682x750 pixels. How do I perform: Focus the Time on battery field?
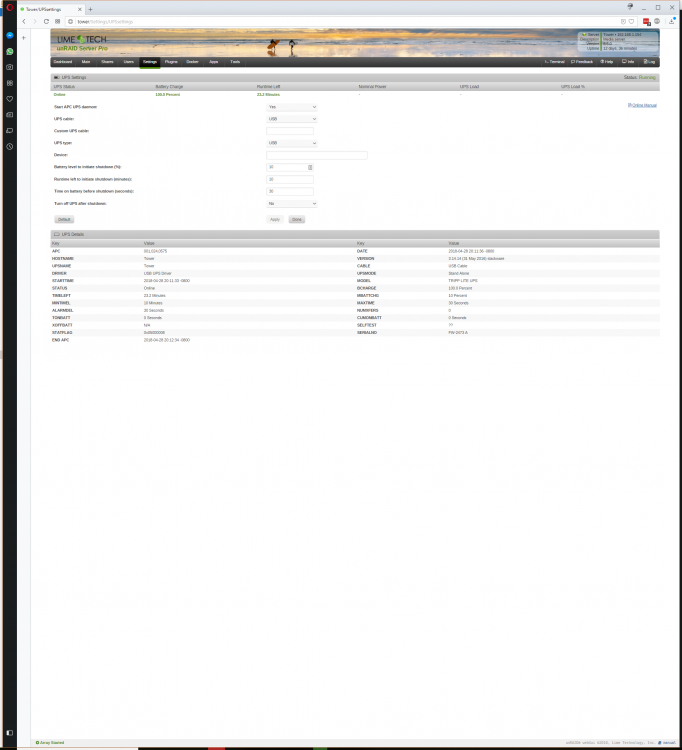coord(290,191)
